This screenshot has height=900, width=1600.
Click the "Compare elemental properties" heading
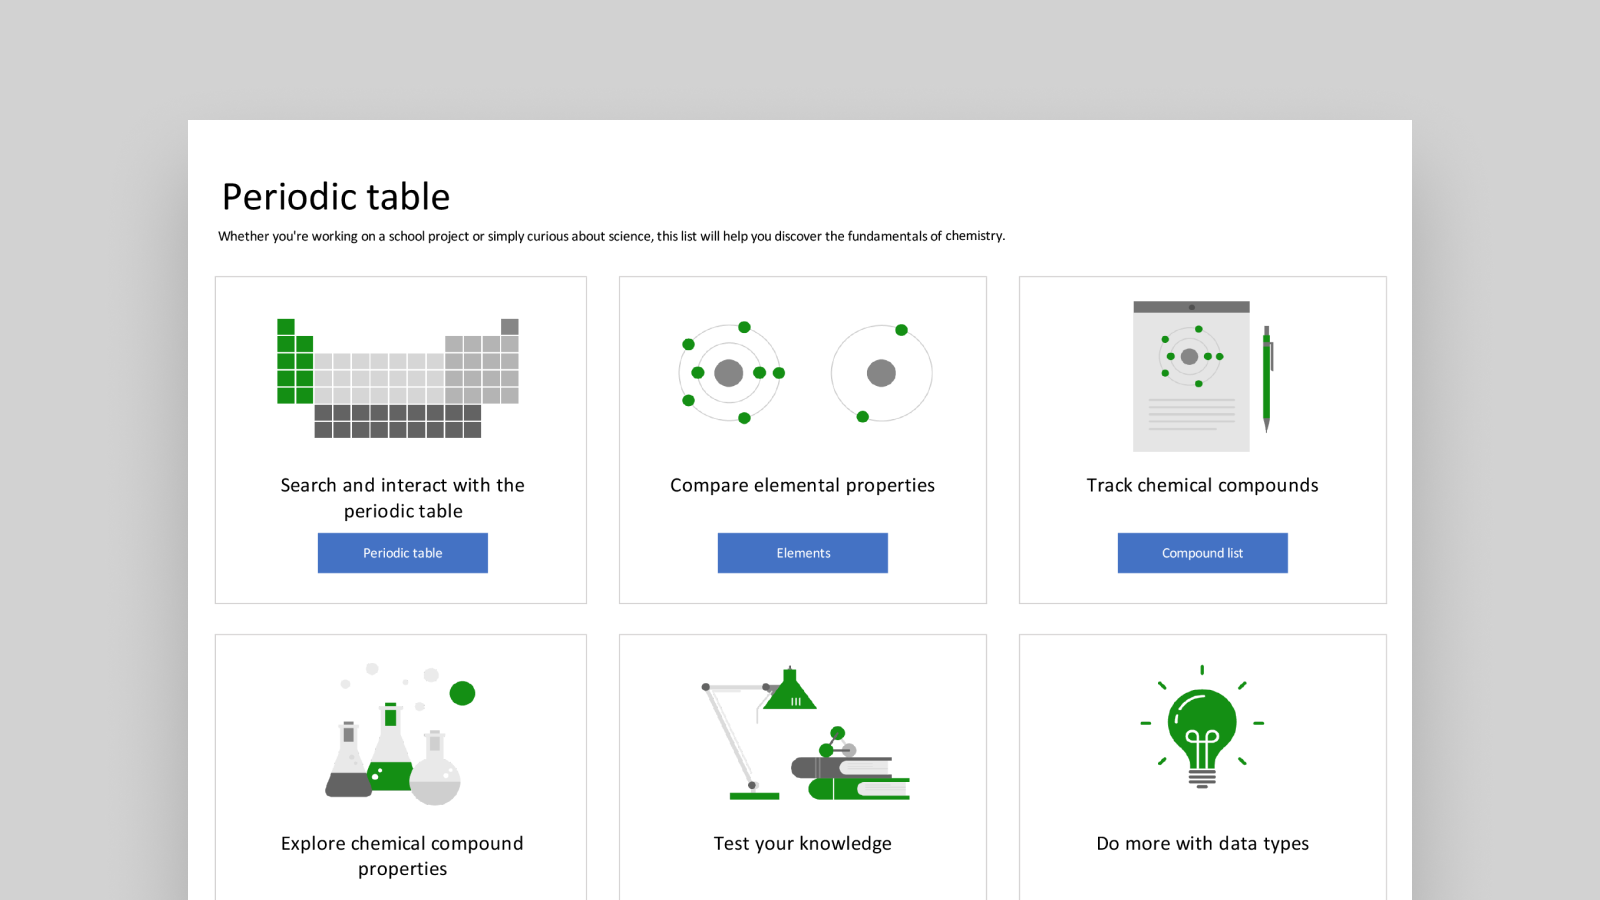click(802, 485)
